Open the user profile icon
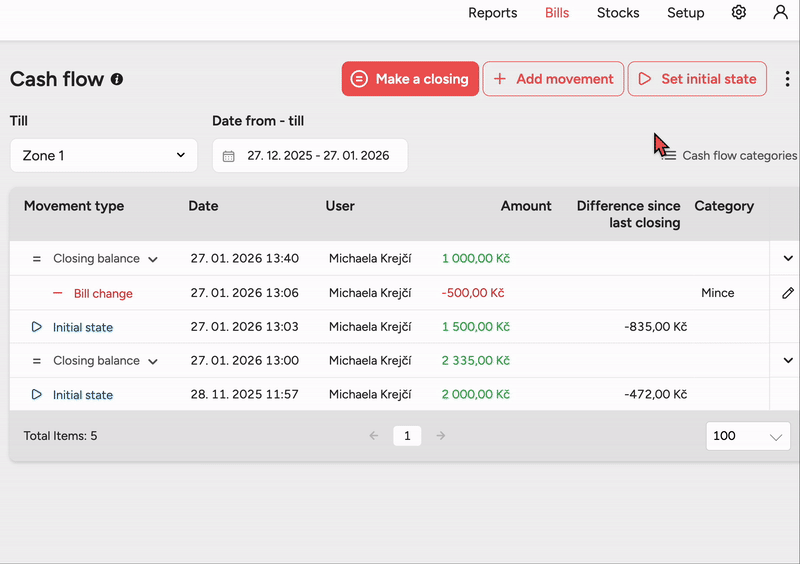The width and height of the screenshot is (800, 564). (781, 13)
